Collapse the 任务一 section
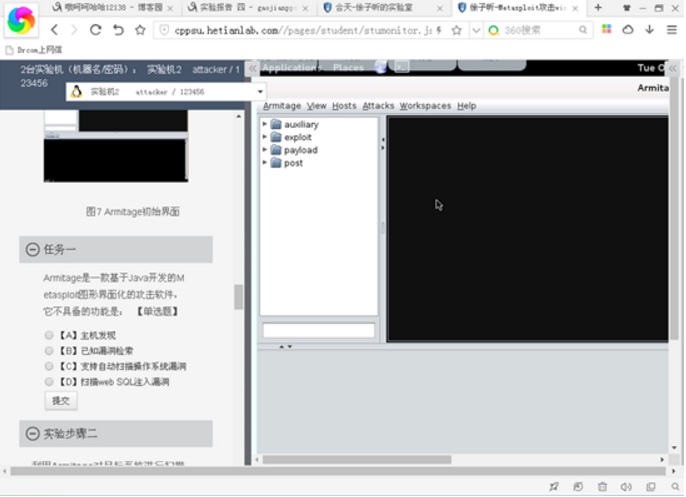Screen dimensions: 686x497 pyautogui.click(x=32, y=249)
